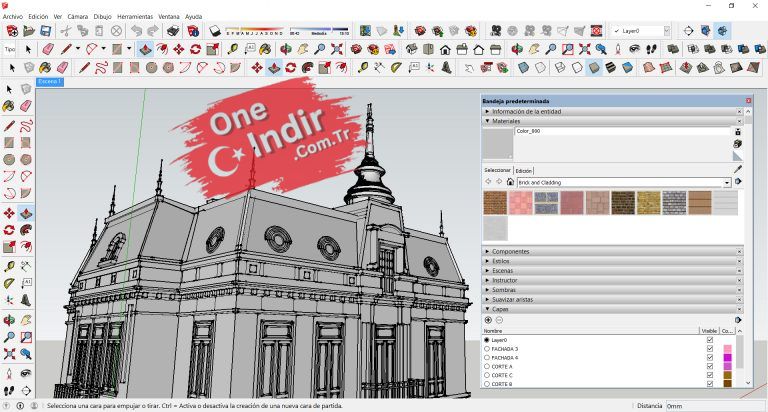Select Sandbox Drape tool icon
The image size is (768, 412).
(x=719, y=67)
